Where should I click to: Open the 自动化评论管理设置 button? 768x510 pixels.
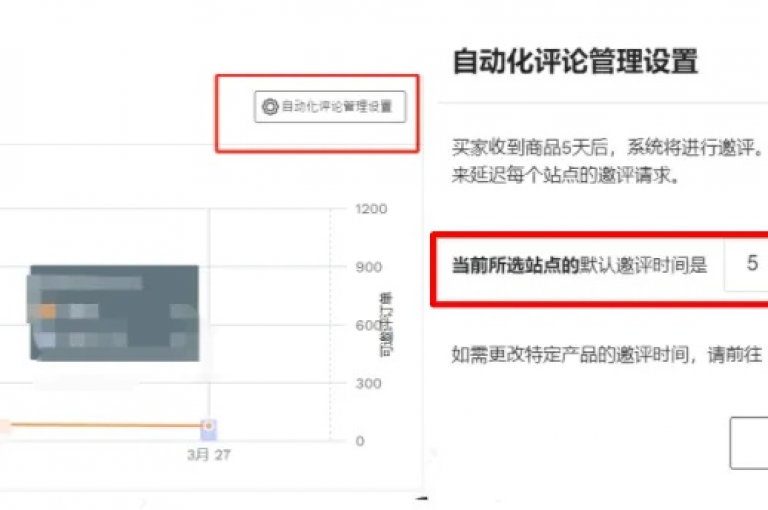pos(330,106)
